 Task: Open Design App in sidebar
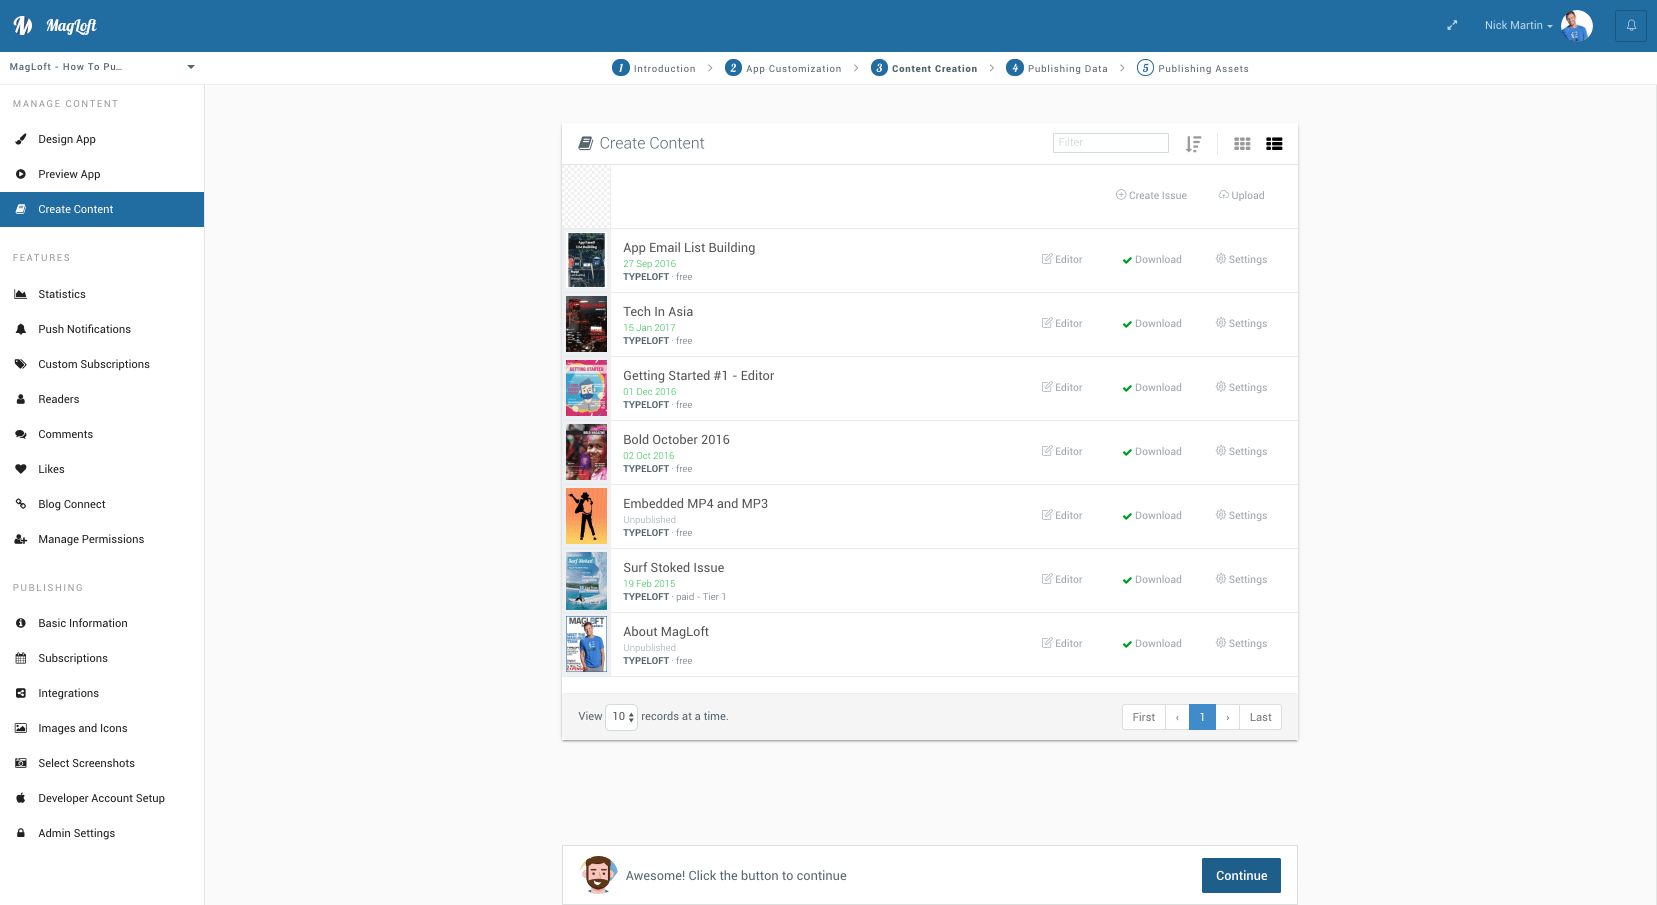[102, 139]
